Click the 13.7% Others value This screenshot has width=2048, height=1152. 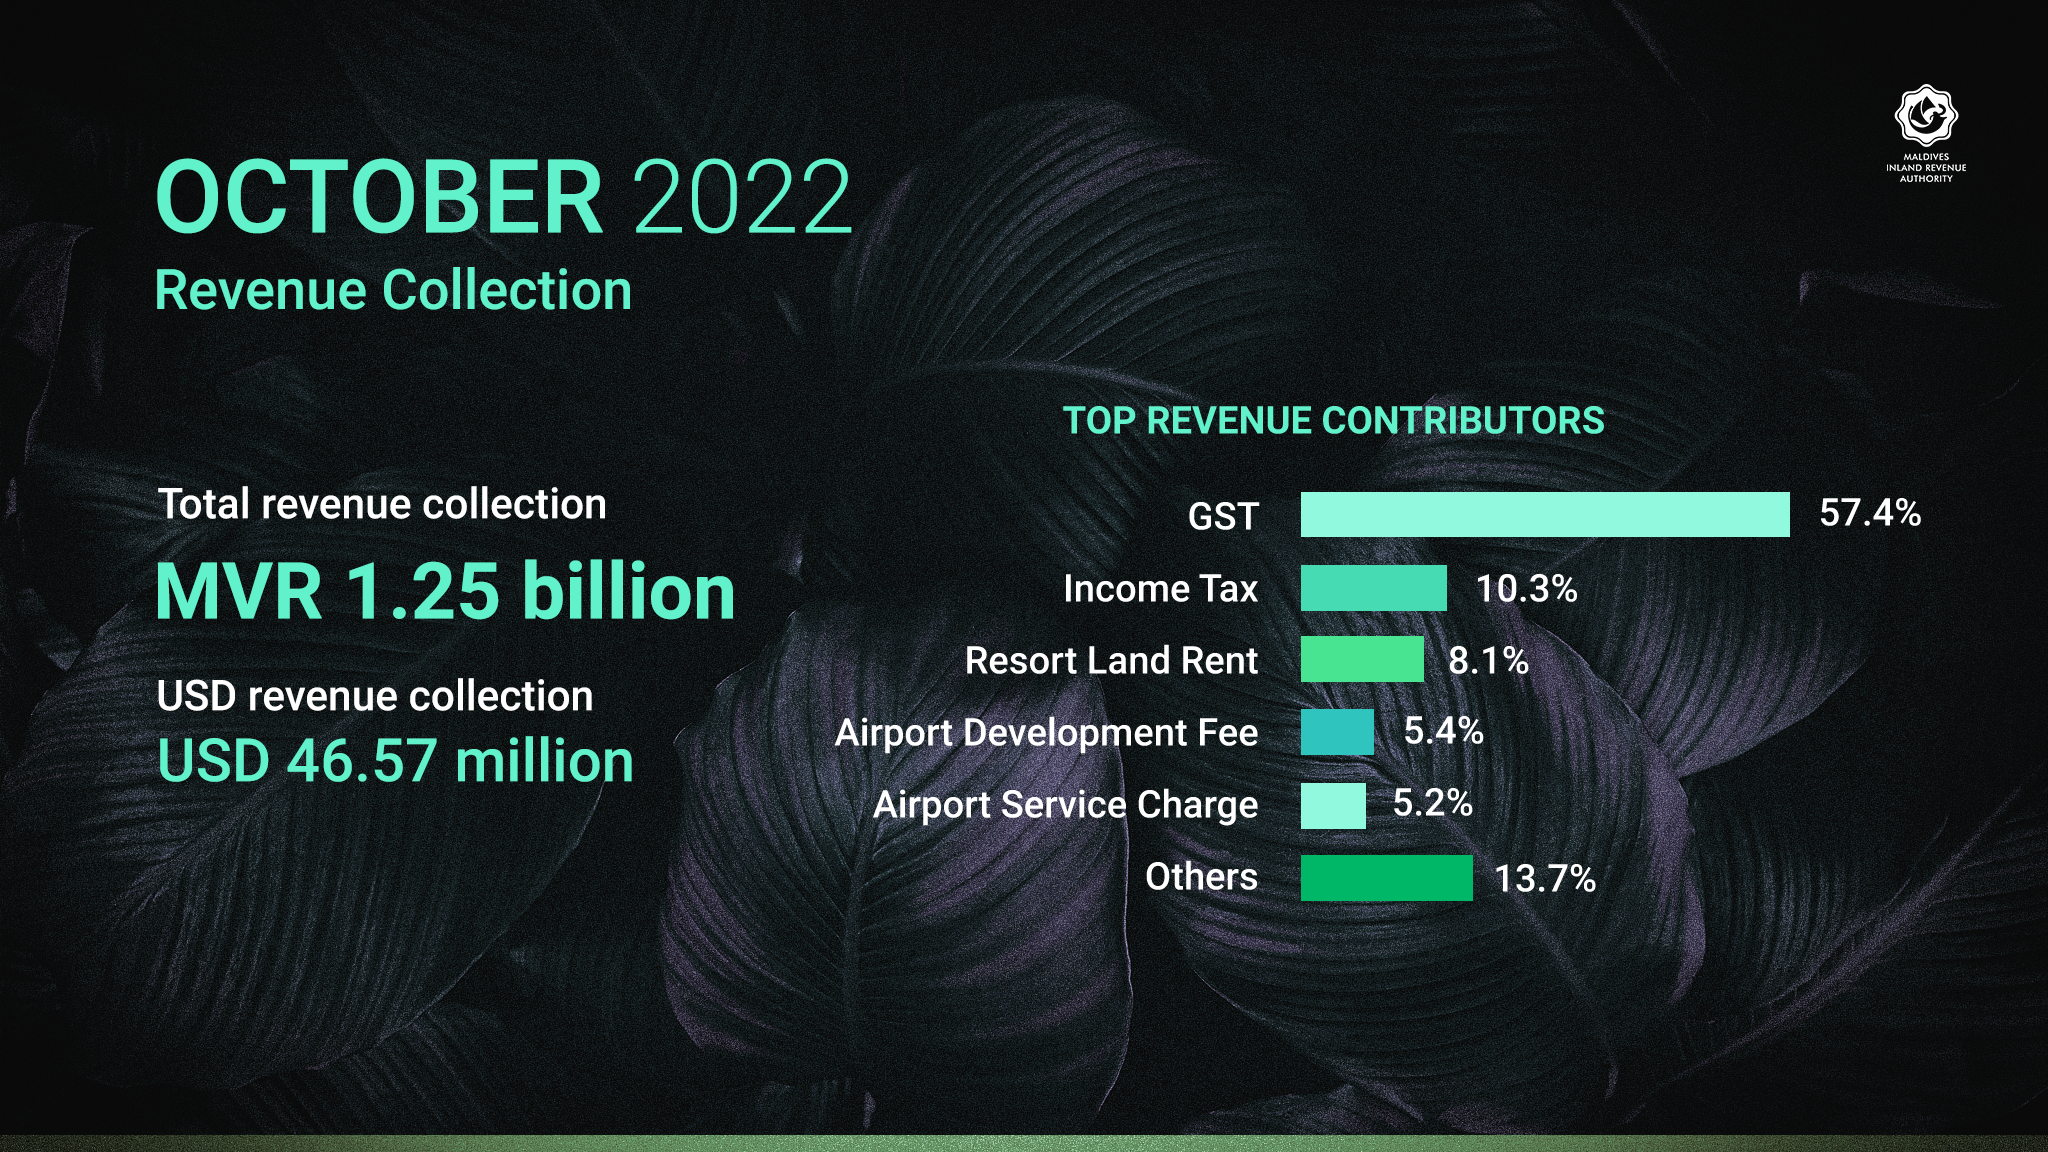coord(1545,878)
